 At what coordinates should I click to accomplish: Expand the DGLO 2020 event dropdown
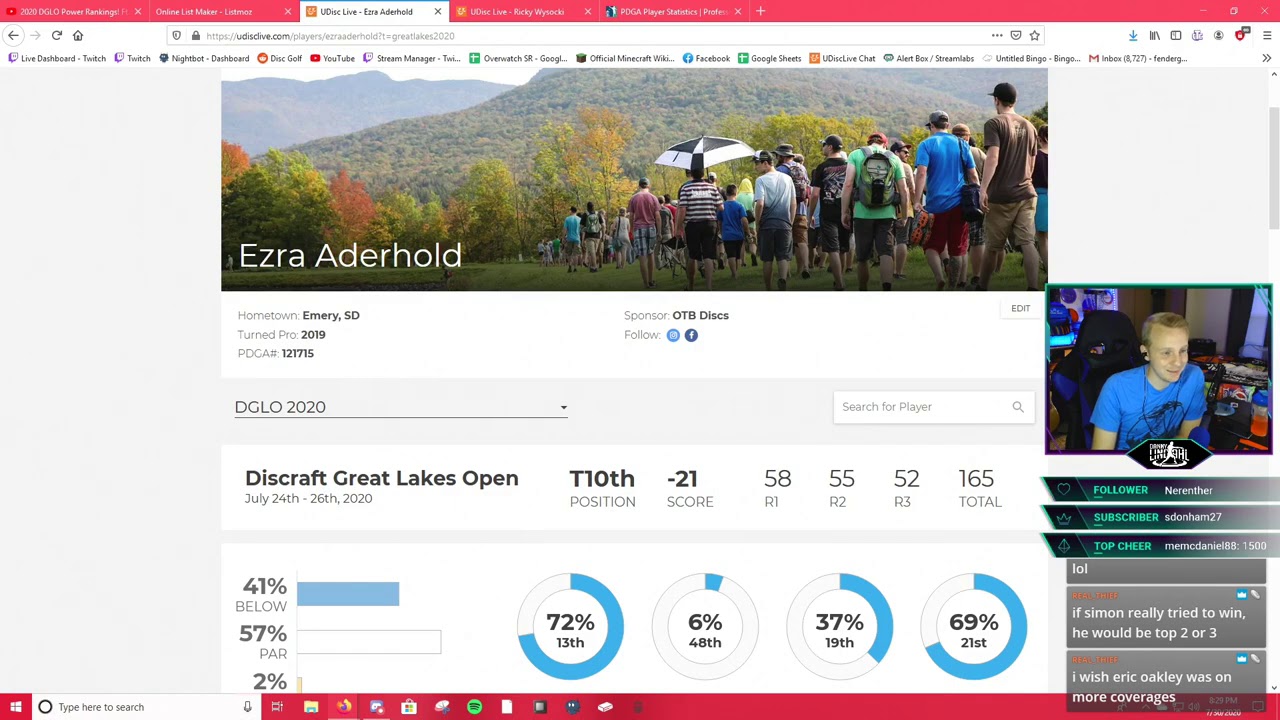tap(401, 407)
